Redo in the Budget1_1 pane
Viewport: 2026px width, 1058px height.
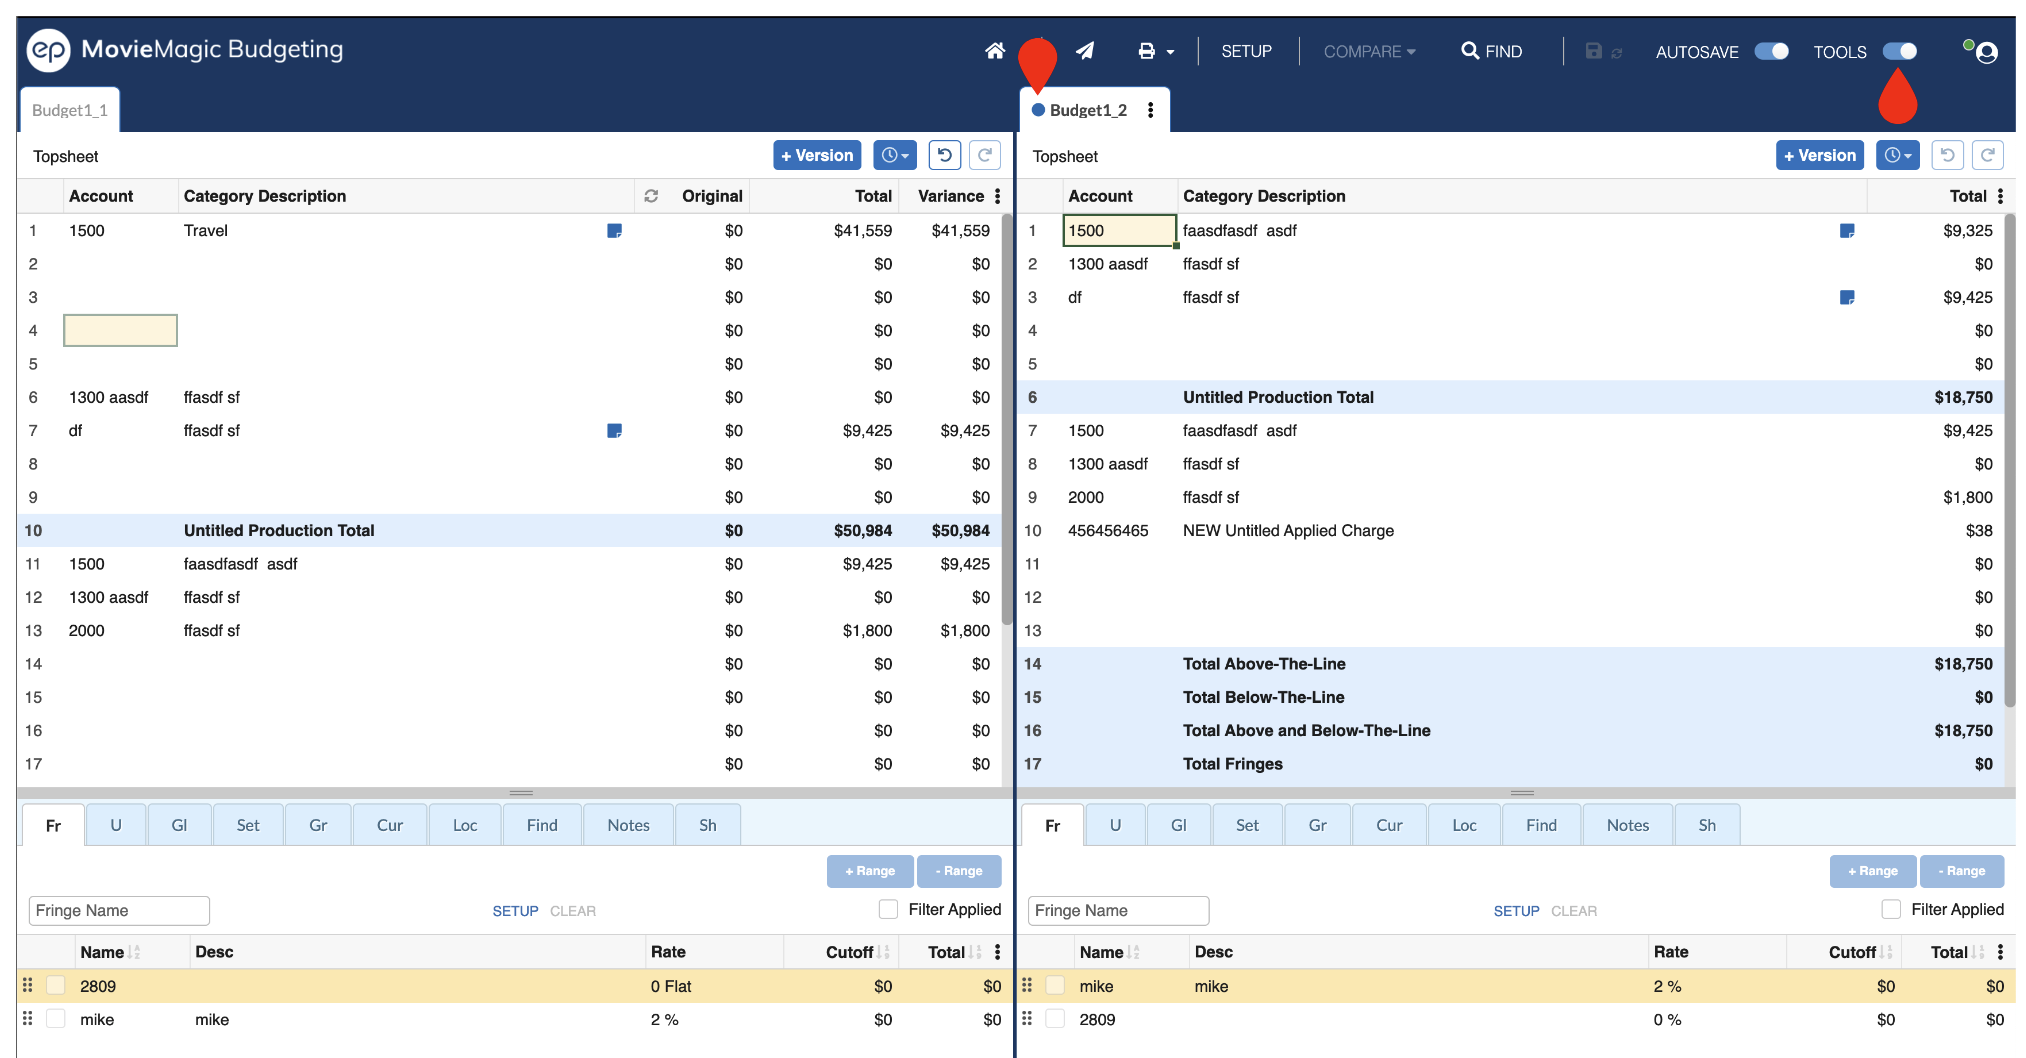[x=985, y=155]
